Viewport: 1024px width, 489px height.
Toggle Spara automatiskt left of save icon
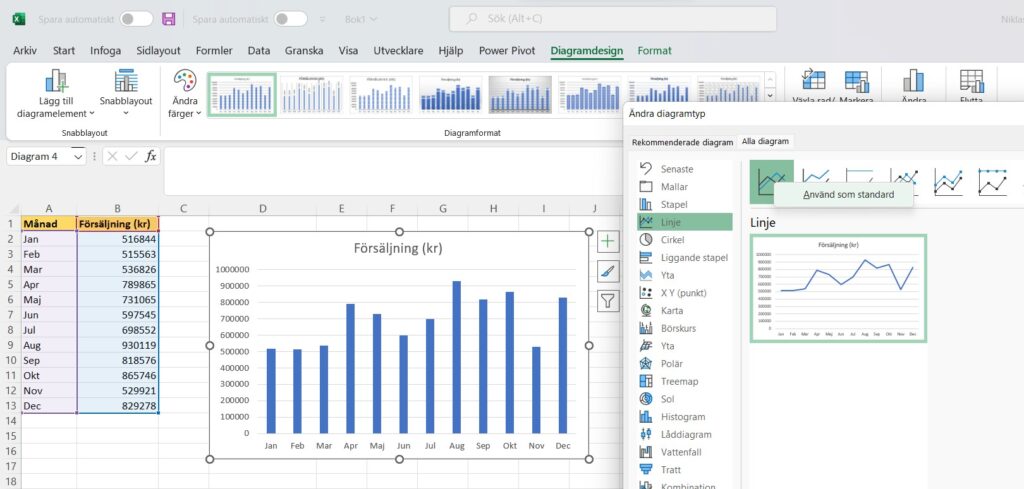click(x=136, y=19)
